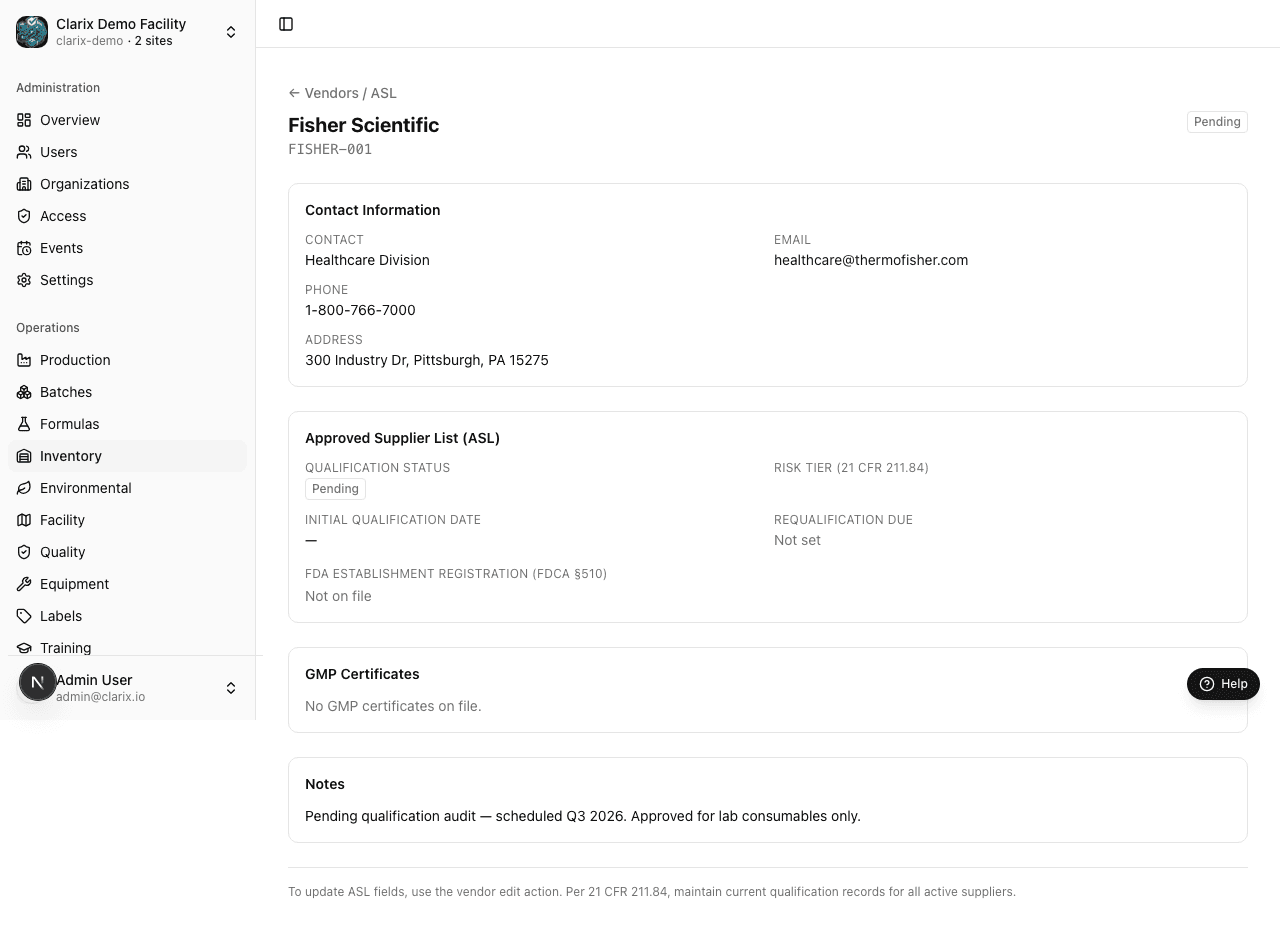Click the Overview grid icon

pos(24,120)
